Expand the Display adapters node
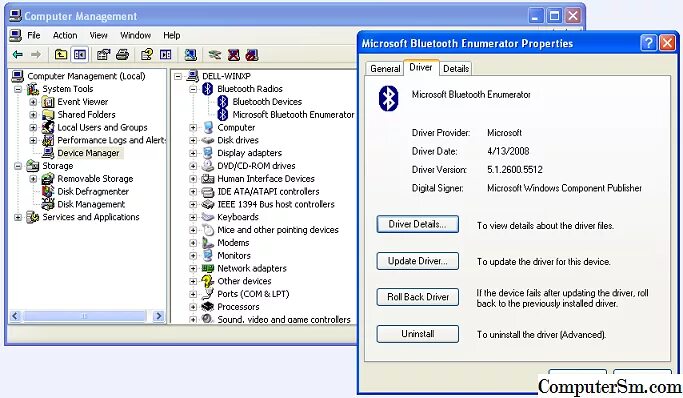Screen dimensions: 683x398 (x=193, y=153)
